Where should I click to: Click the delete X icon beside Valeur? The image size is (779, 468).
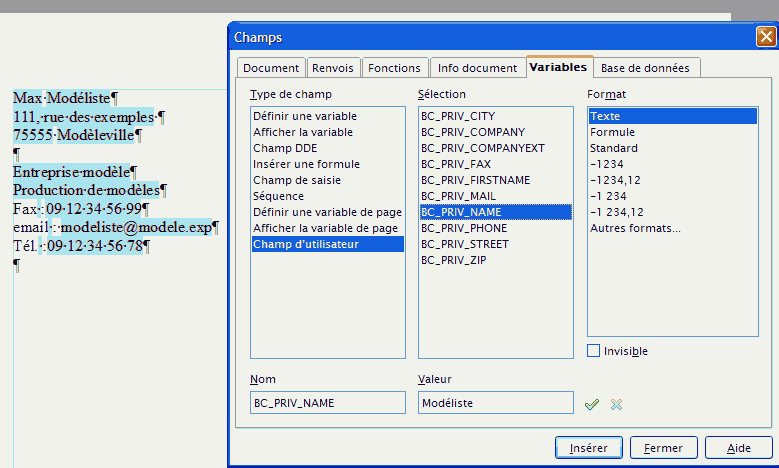[x=616, y=404]
